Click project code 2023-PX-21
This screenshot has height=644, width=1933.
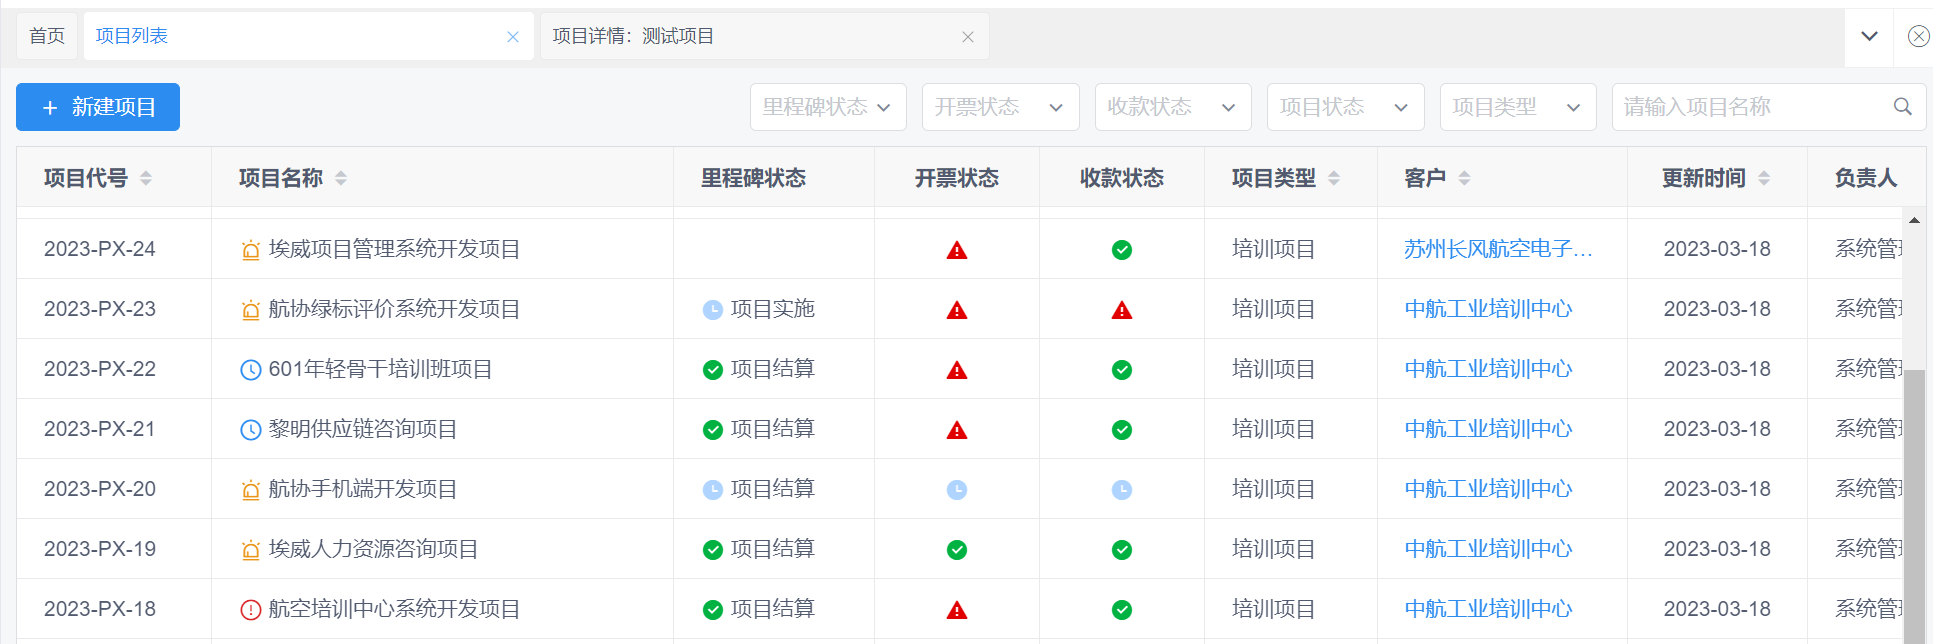pyautogui.click(x=100, y=429)
